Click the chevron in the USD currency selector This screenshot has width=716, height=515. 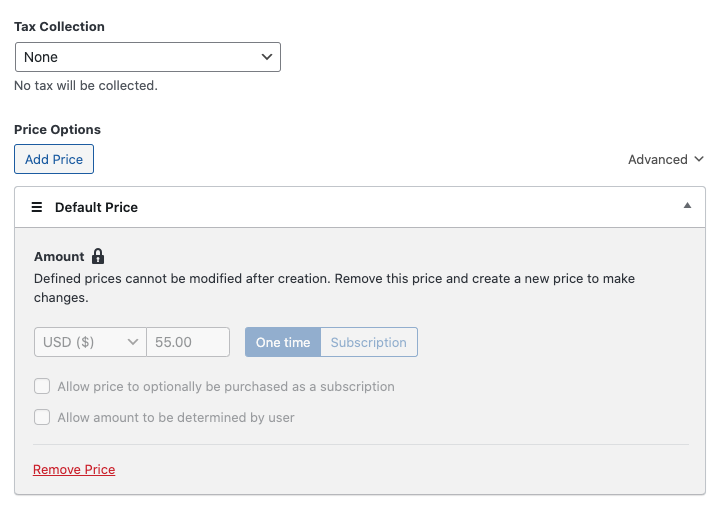point(133,342)
